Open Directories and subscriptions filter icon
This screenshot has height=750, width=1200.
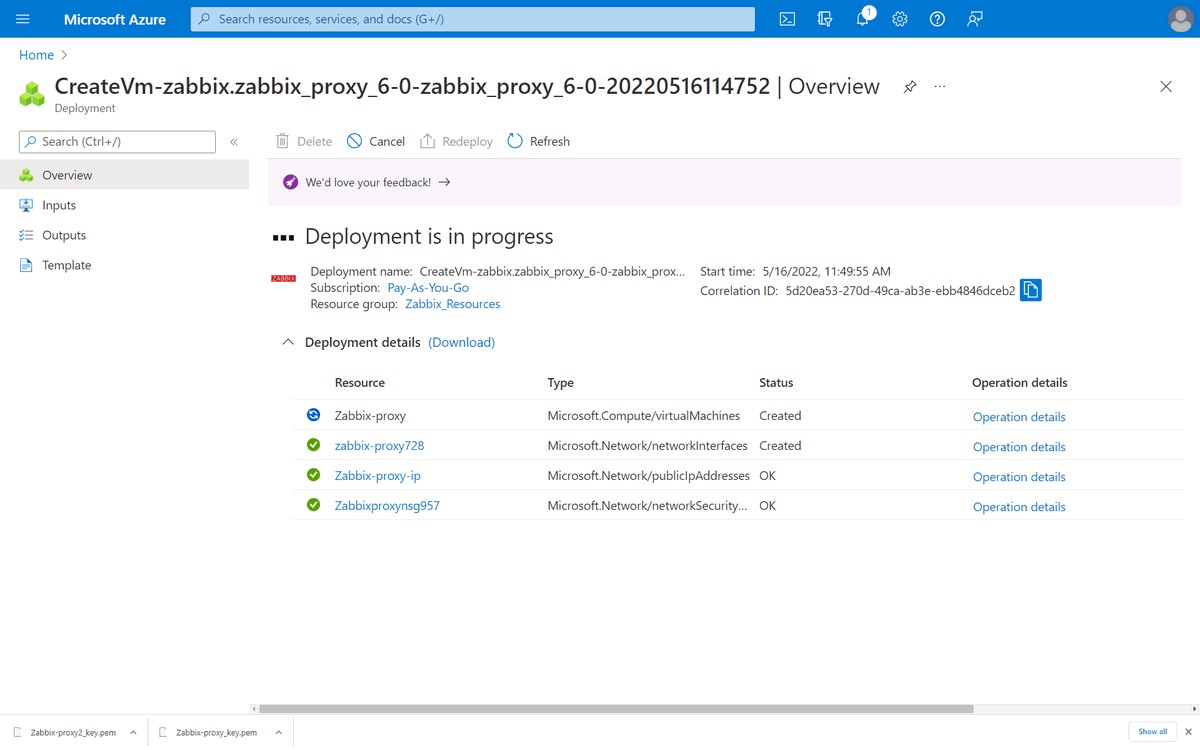[825, 19]
